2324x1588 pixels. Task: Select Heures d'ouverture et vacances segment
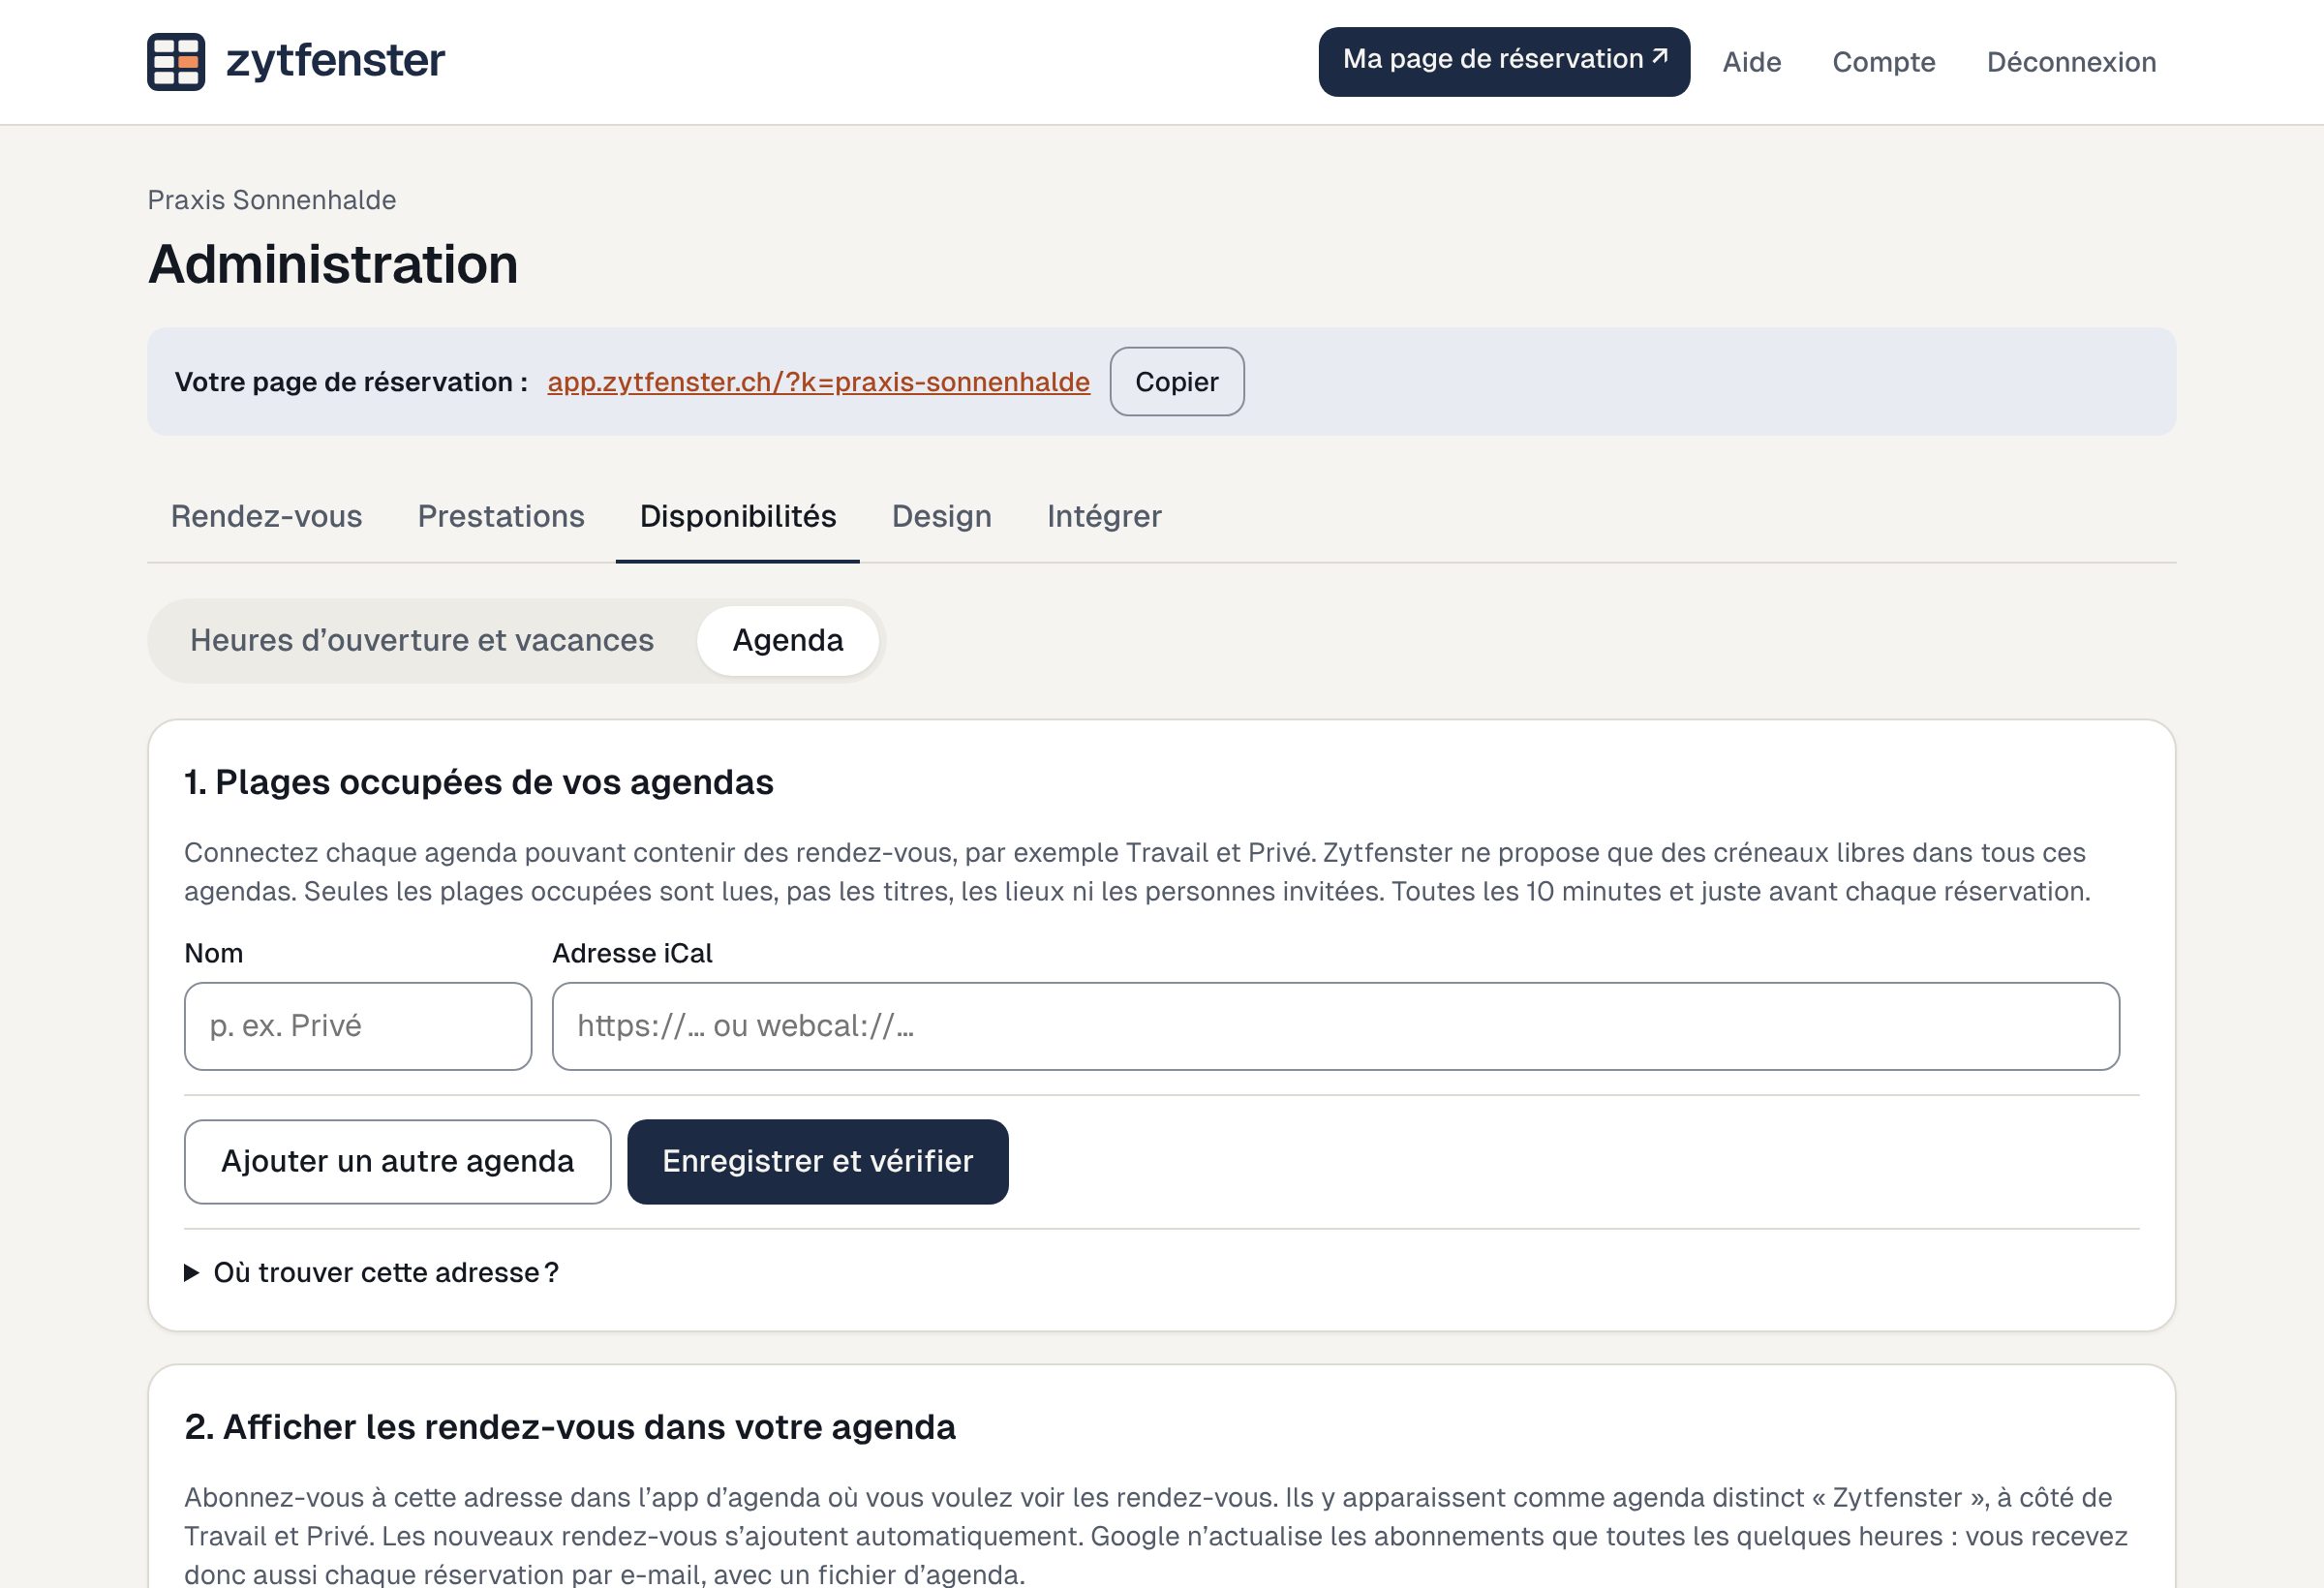point(422,640)
